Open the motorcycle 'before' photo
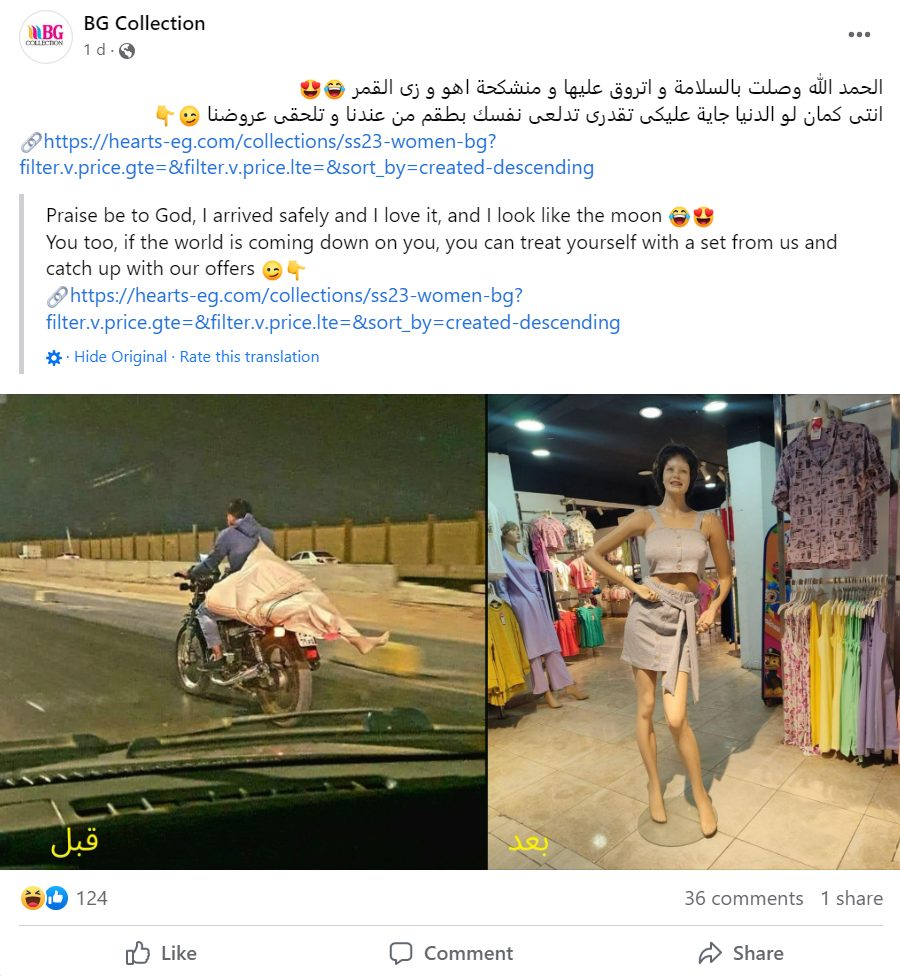Viewport: 900px width, 976px height. [243, 632]
